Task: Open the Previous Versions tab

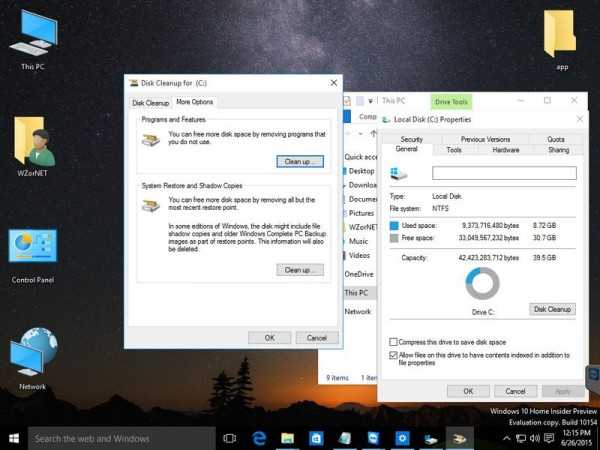Action: point(485,139)
